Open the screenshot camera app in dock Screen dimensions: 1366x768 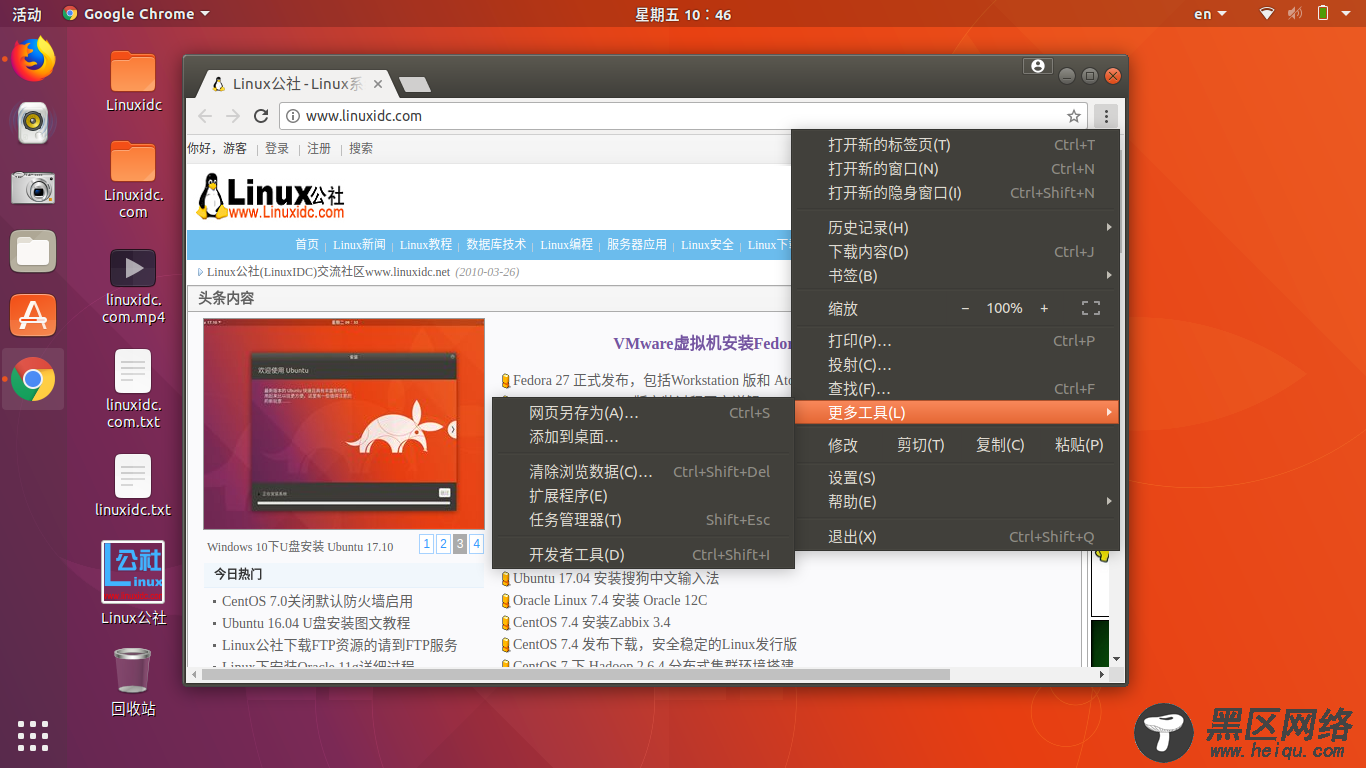(x=33, y=187)
